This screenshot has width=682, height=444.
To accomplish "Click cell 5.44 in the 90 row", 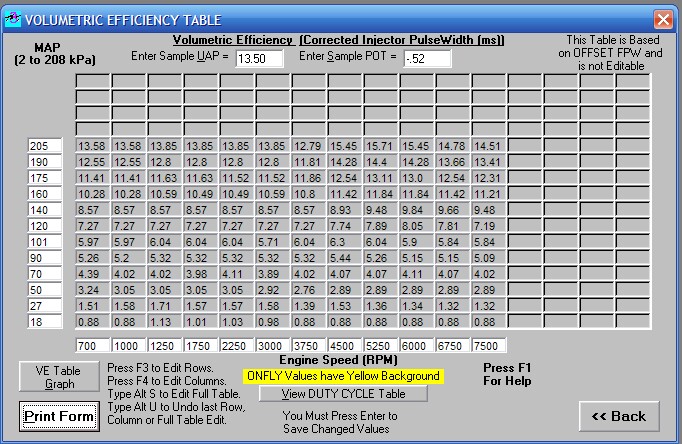I will pyautogui.click(x=345, y=258).
